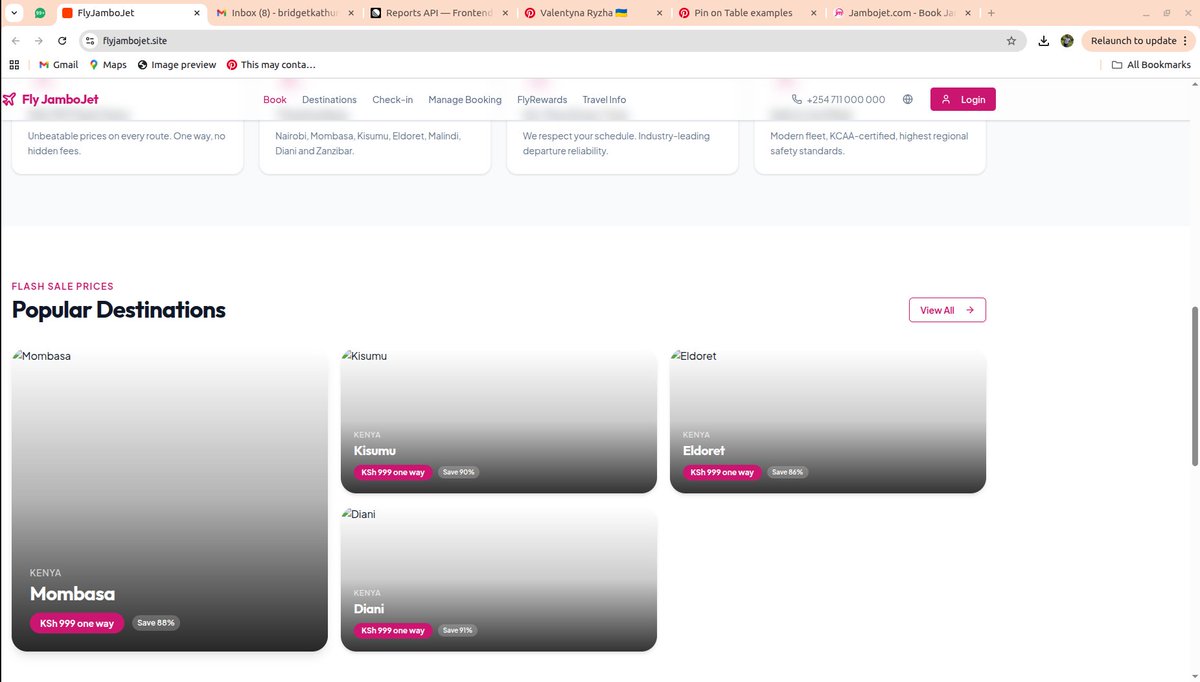
Task: Click Kisumu KSh 999 one way badge
Action: 393,472
